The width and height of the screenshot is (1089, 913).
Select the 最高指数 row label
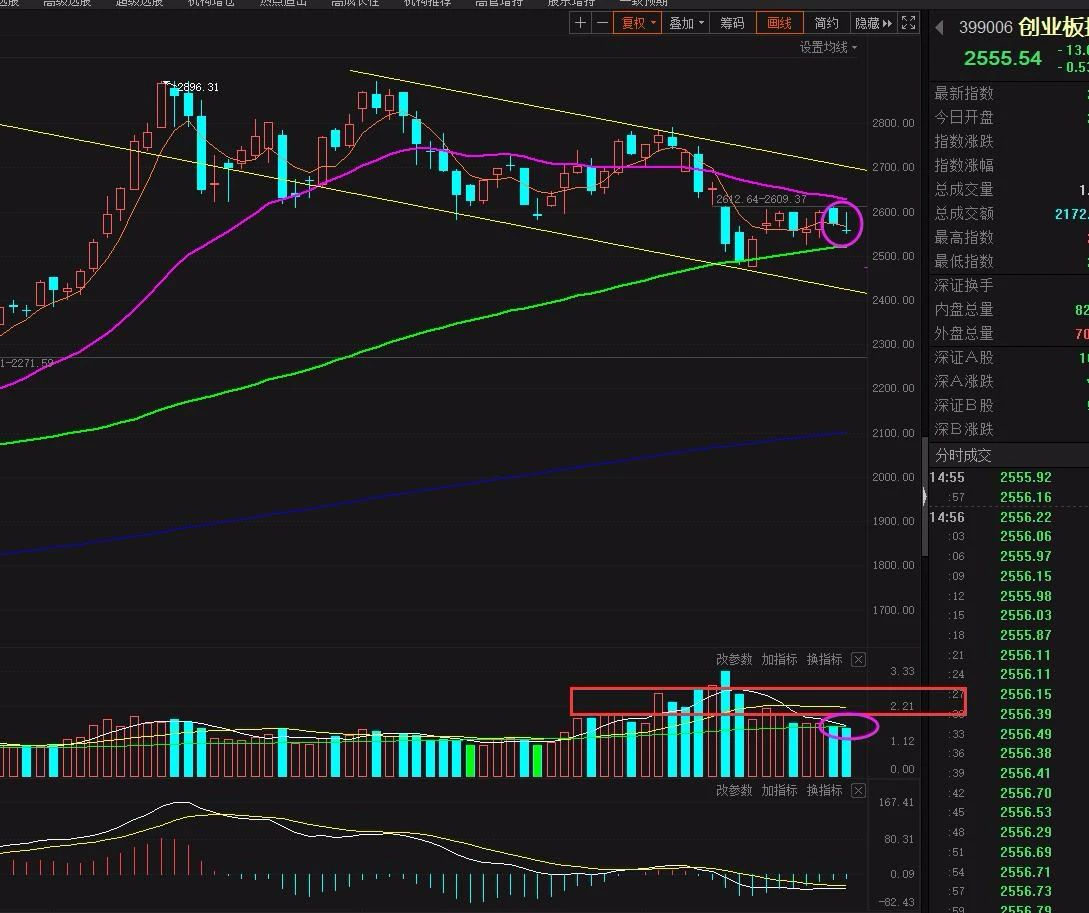click(963, 237)
